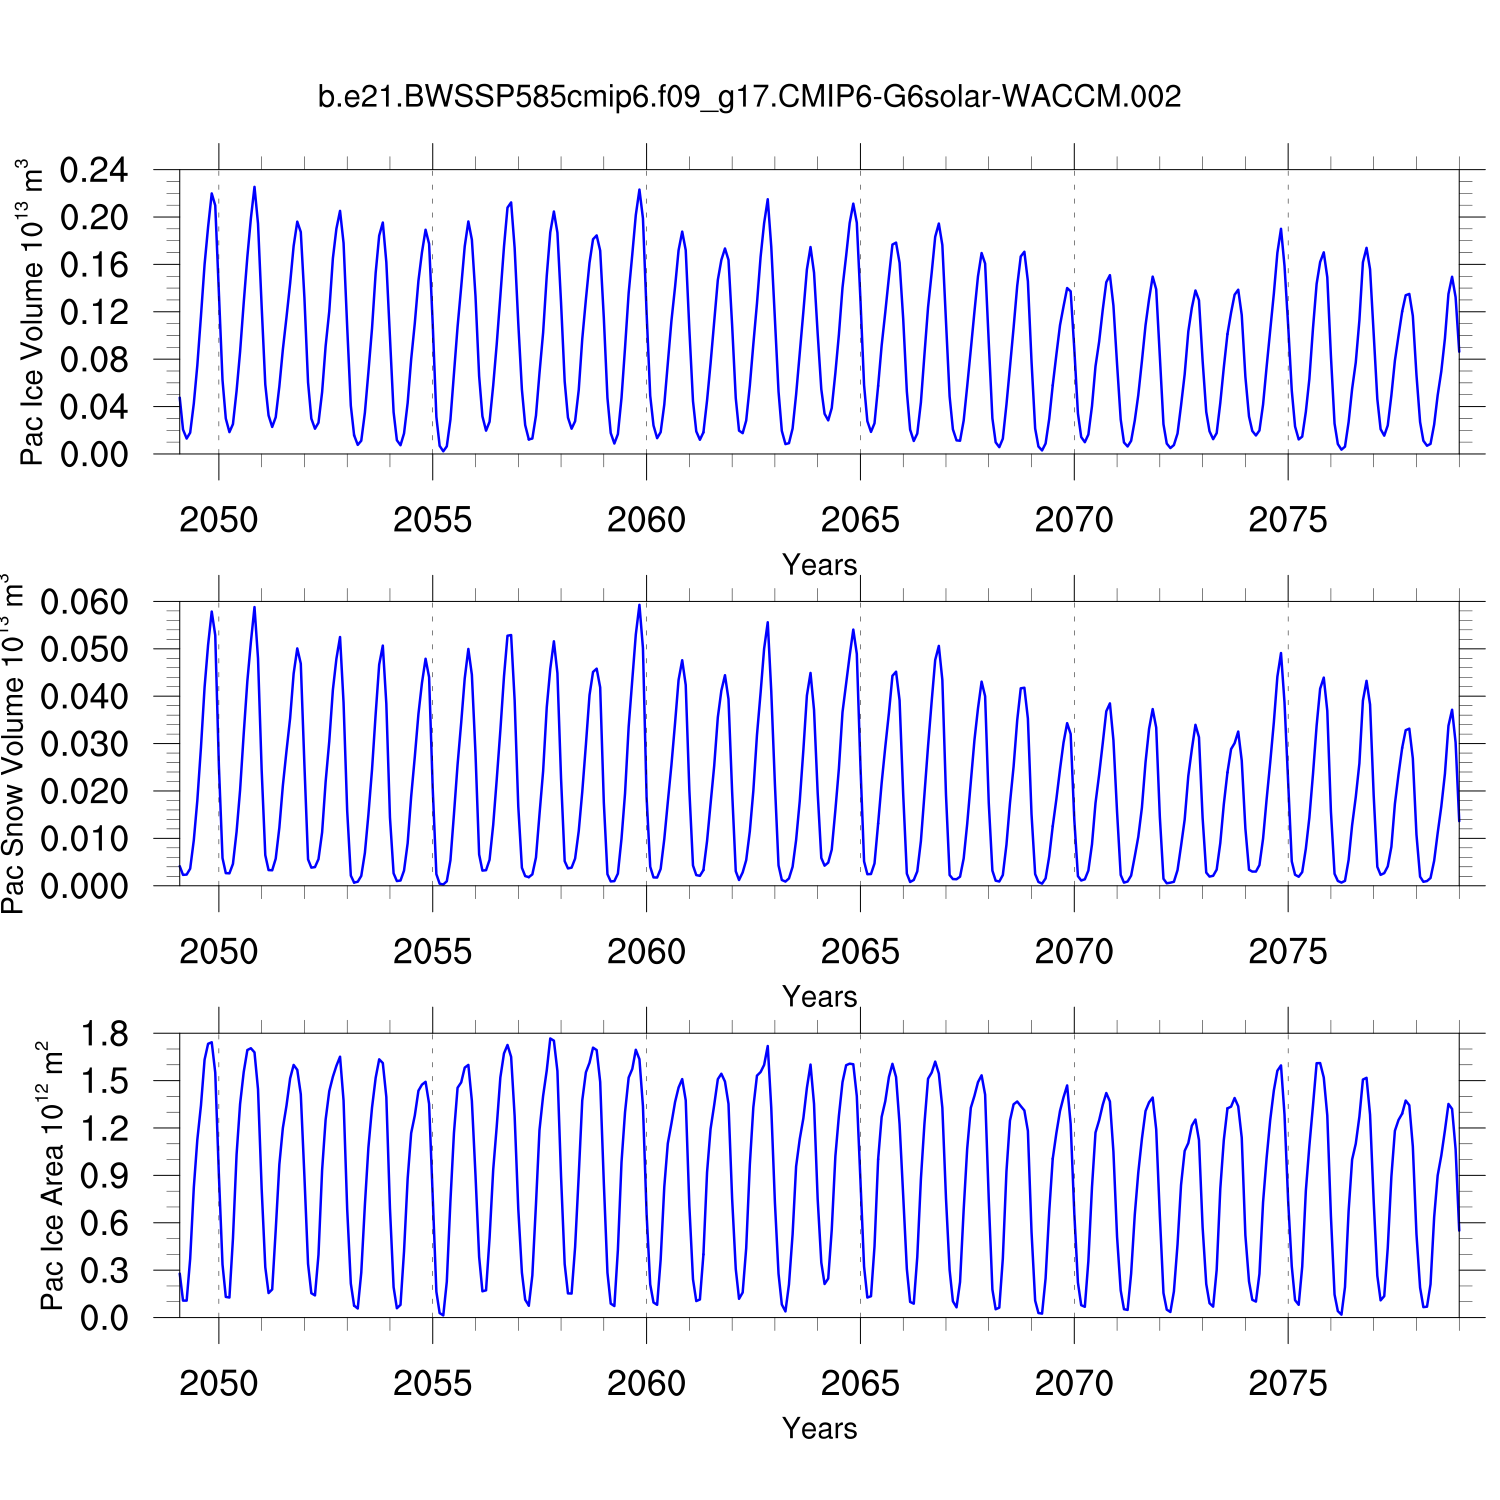Select the 2060 tick label under ice volume plot

click(646, 520)
